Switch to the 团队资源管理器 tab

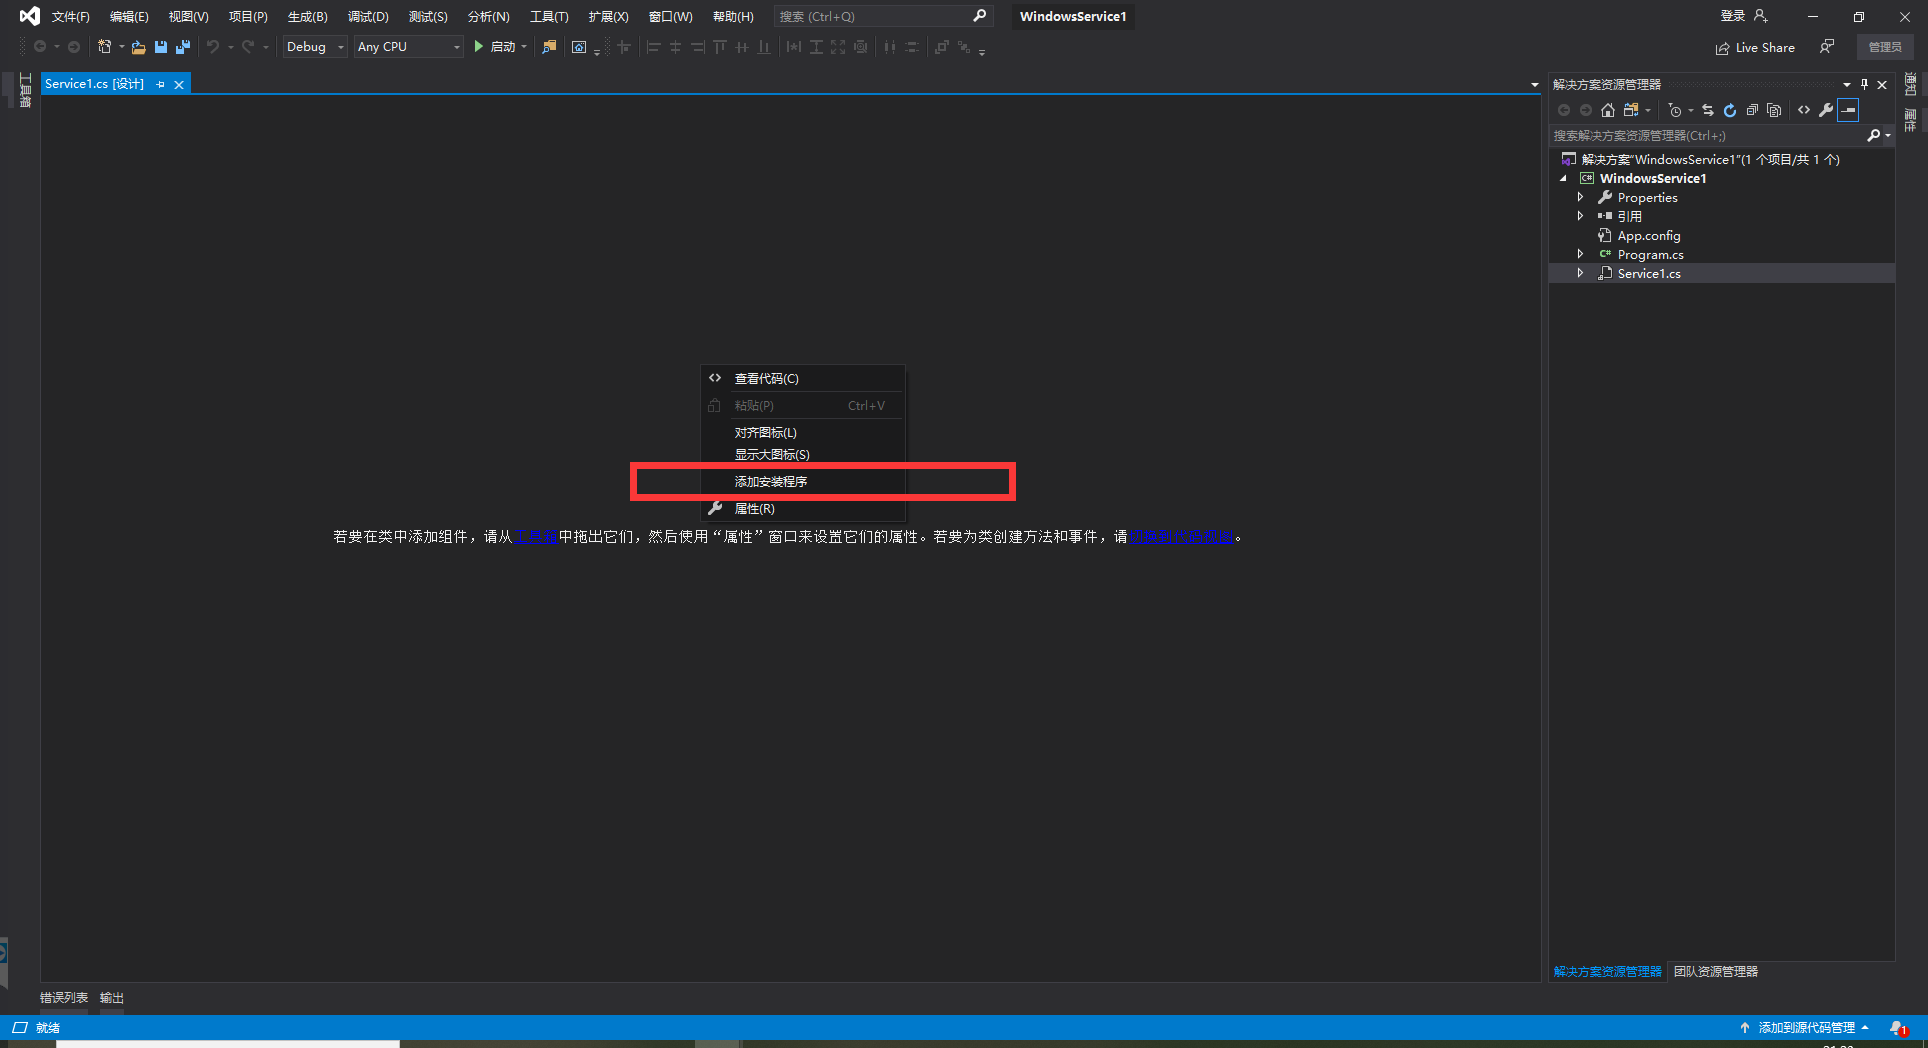1714,970
